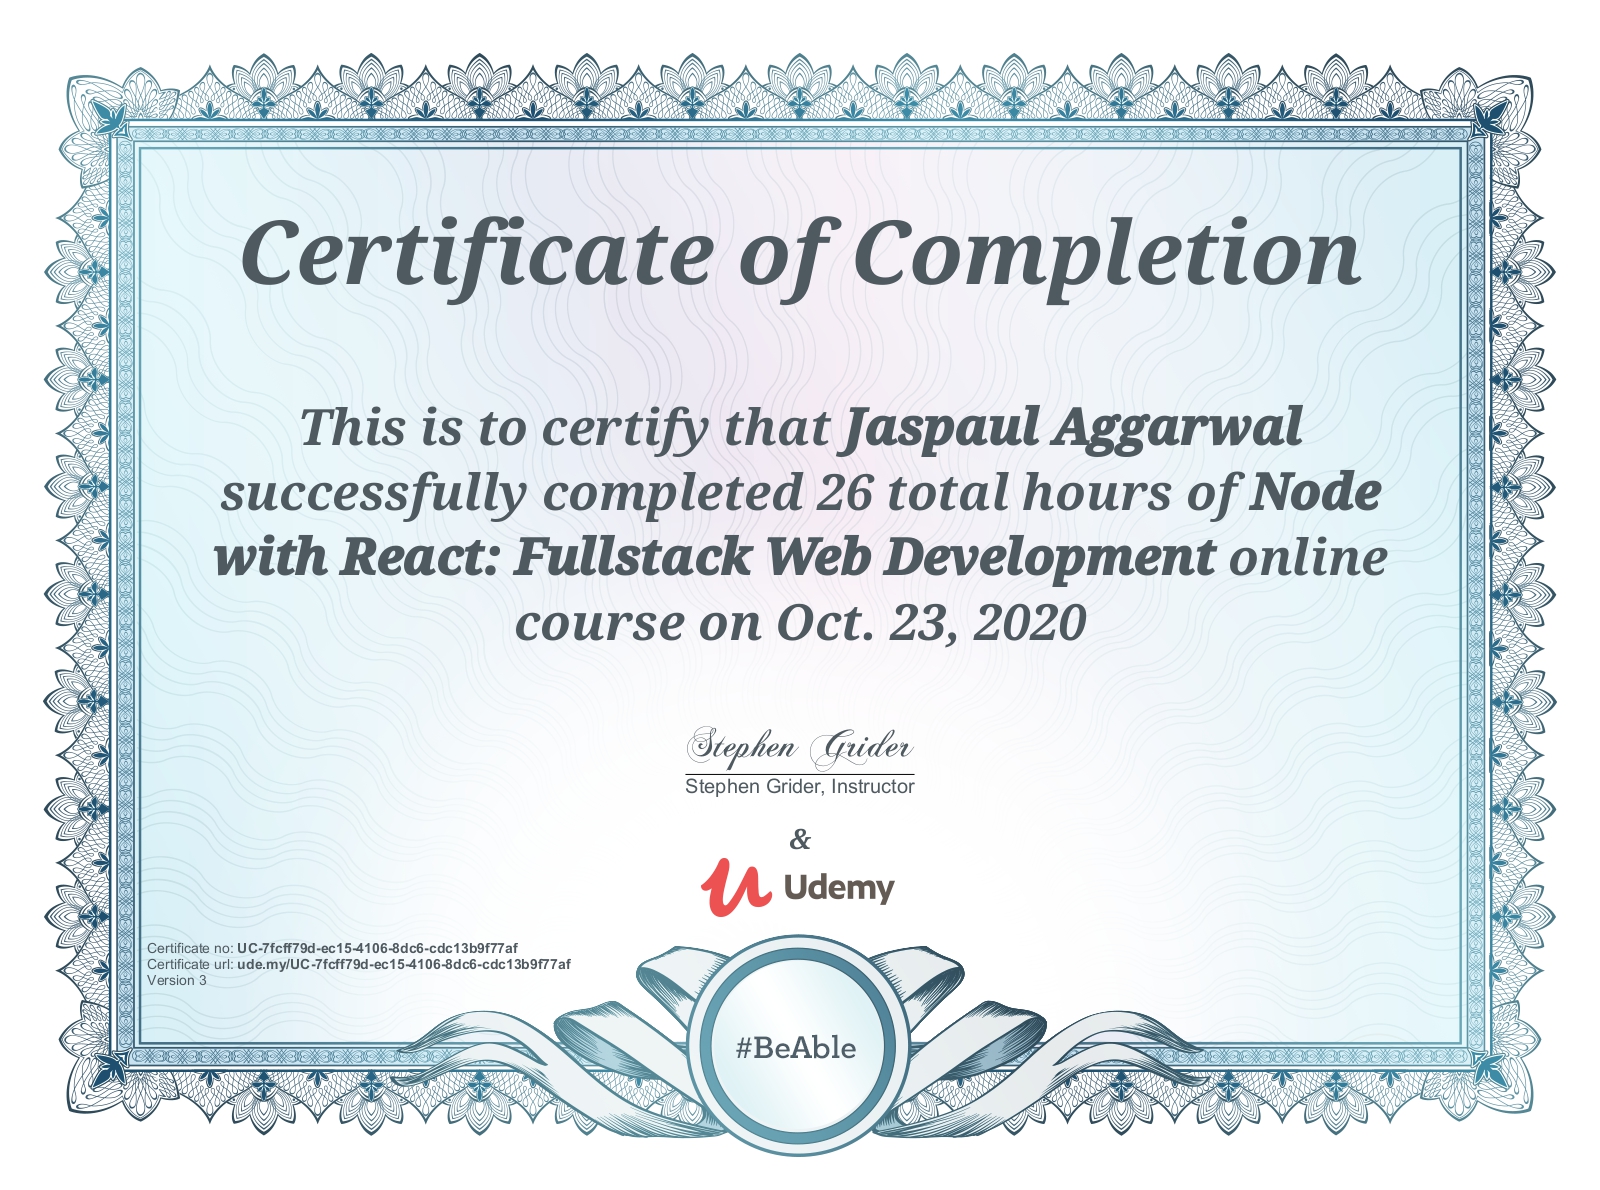Click the #BeAble badge text
Screen dimensions: 1600x1190
796,1048
